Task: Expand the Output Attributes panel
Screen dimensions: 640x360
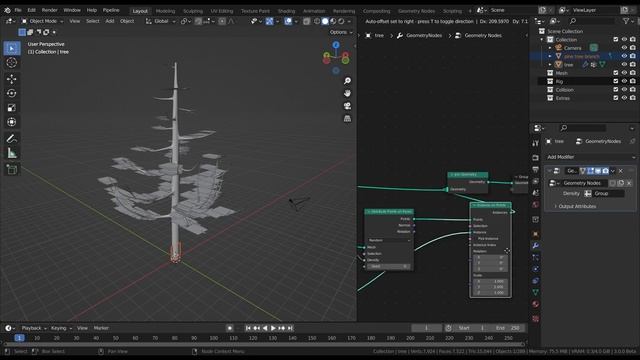Action: tap(577, 207)
